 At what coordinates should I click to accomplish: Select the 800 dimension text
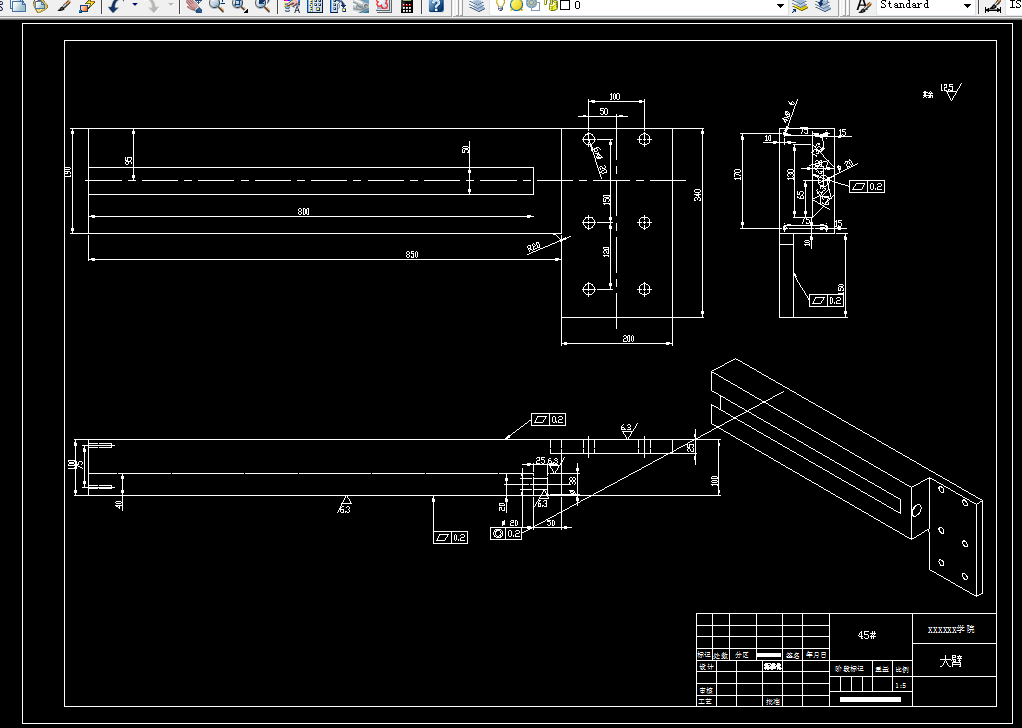tap(304, 212)
